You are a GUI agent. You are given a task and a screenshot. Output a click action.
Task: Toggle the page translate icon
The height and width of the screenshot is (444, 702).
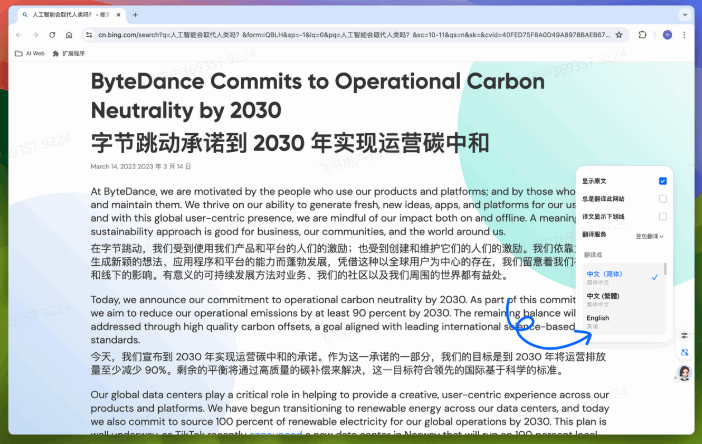684,353
